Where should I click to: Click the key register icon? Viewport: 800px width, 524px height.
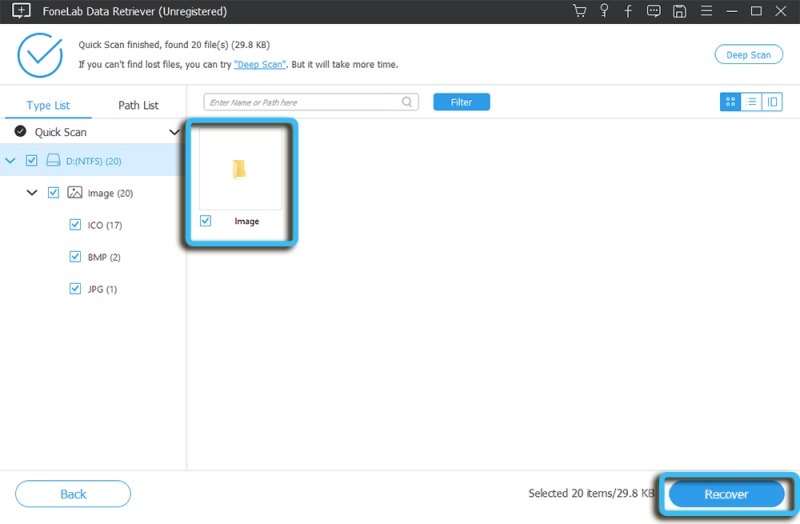pyautogui.click(x=604, y=11)
